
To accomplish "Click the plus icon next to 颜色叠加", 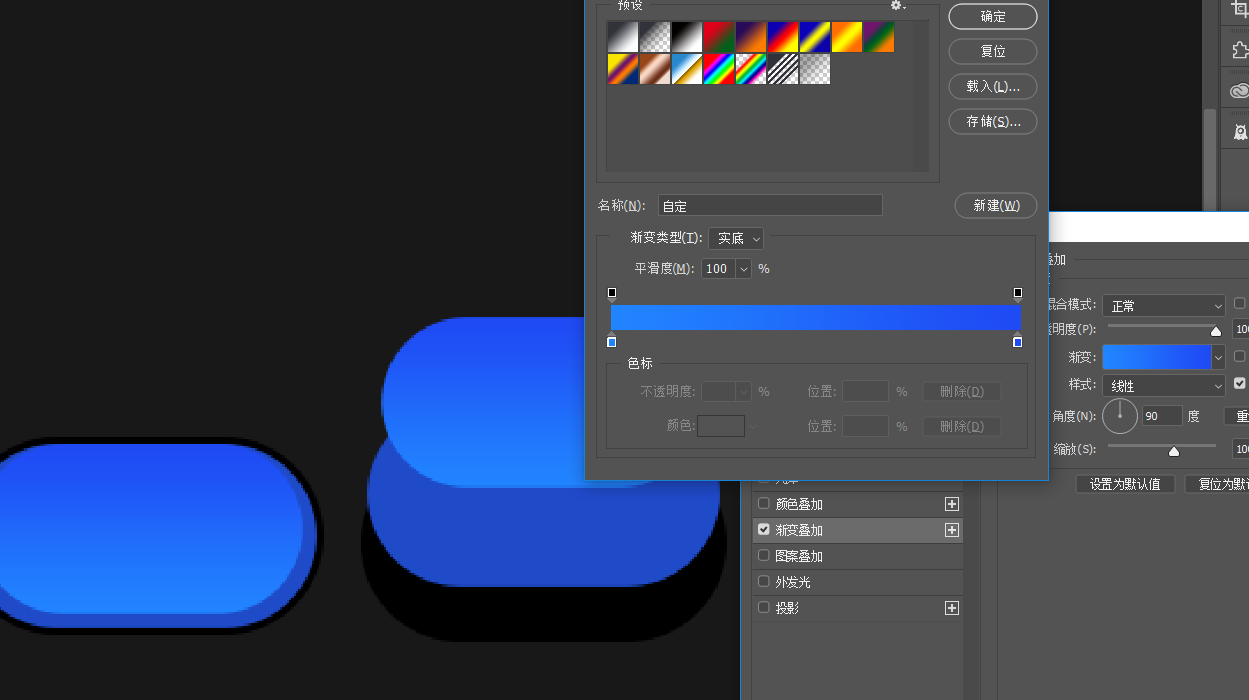I will 952,504.
